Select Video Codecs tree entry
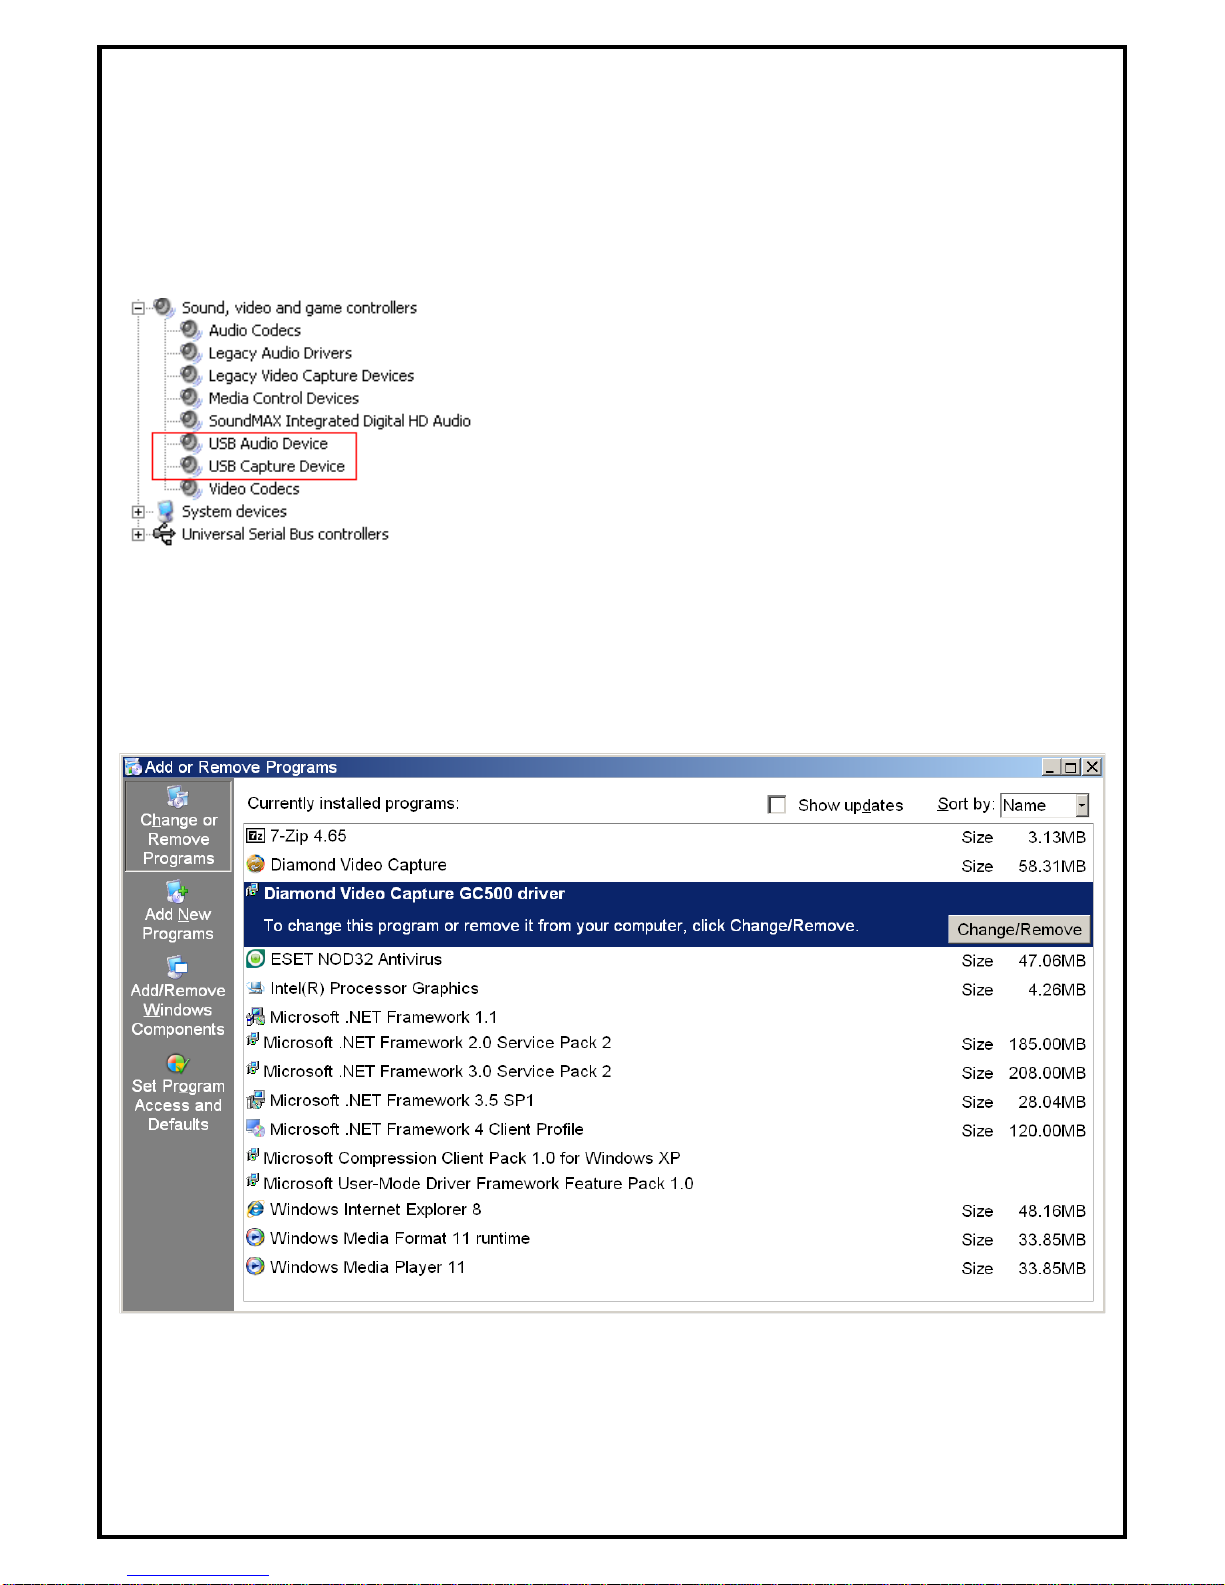The width and height of the screenshot is (1225, 1585). (254, 489)
